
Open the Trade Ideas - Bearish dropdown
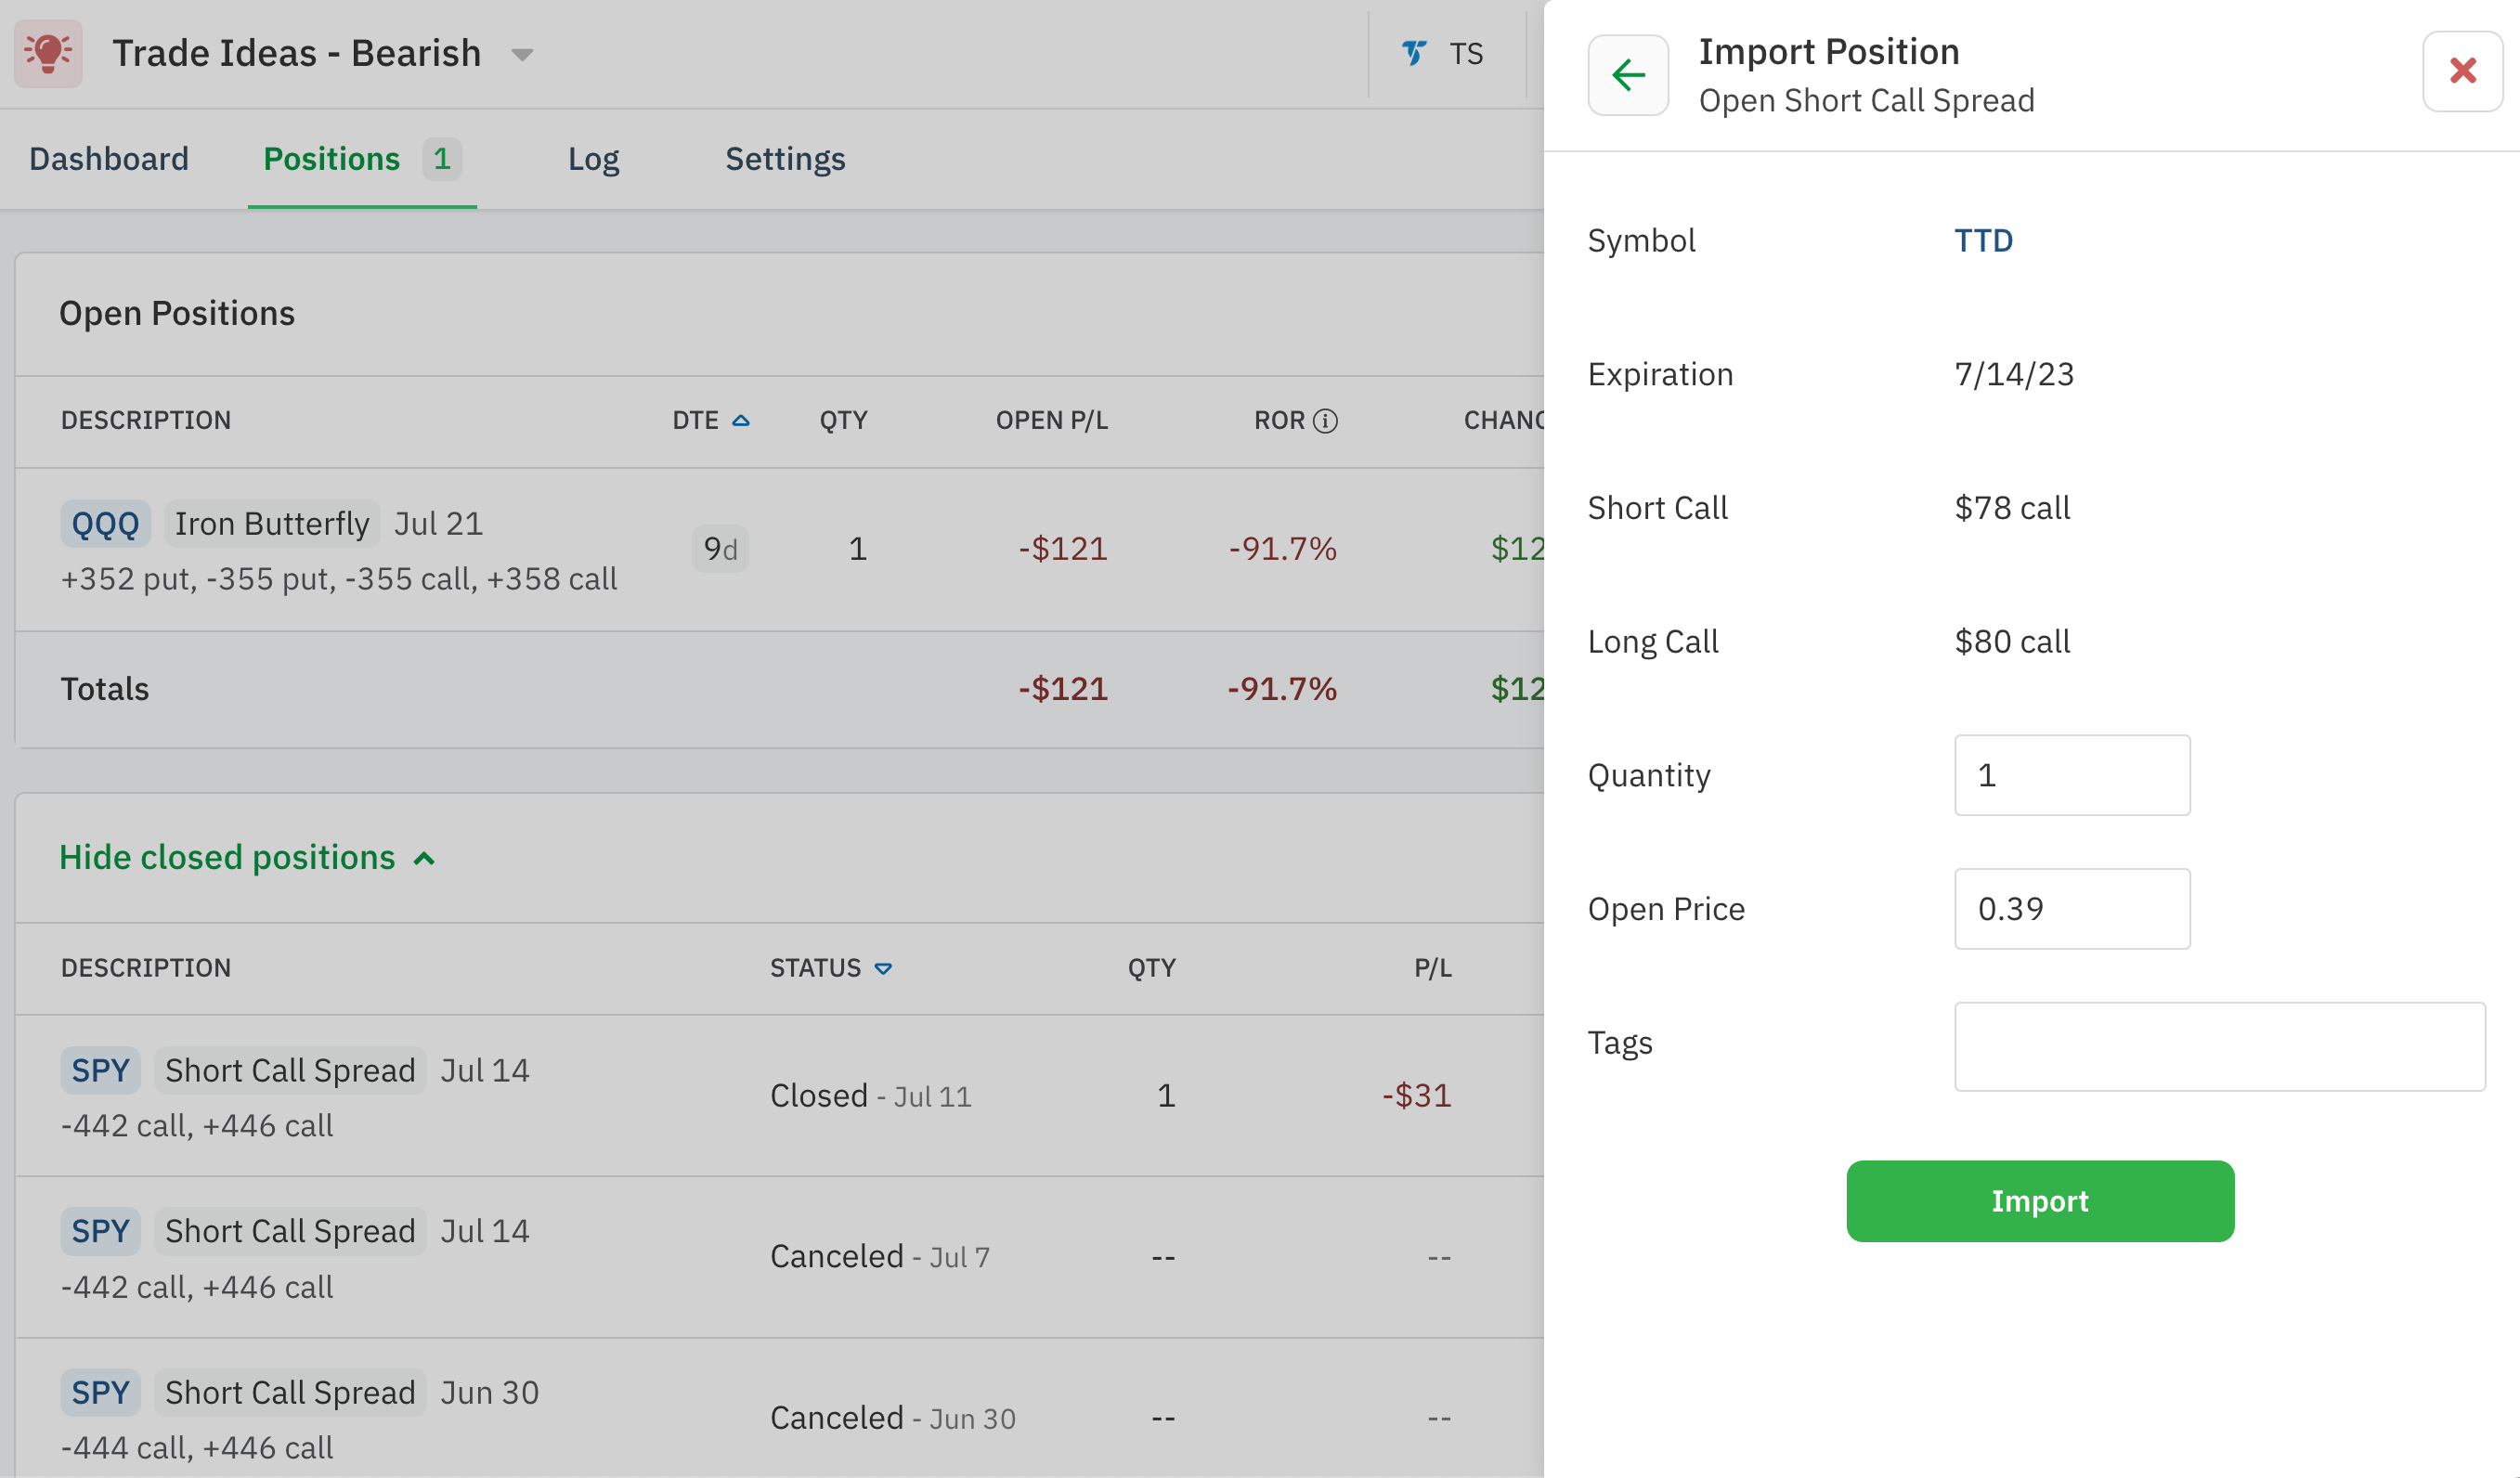522,54
